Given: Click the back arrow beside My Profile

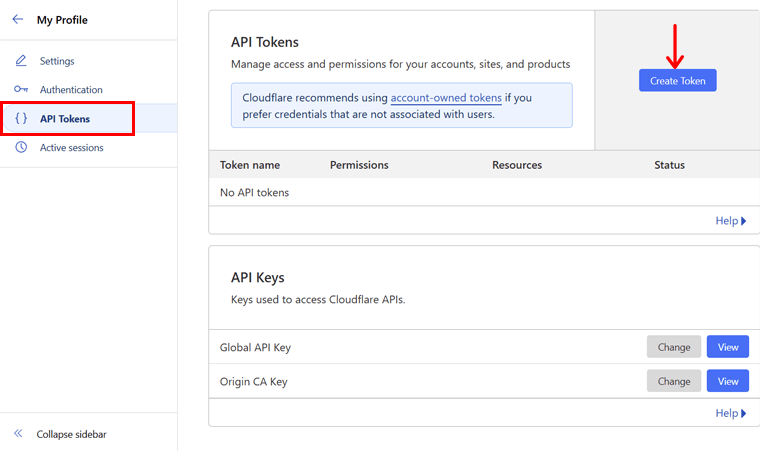Looking at the screenshot, I should pyautogui.click(x=18, y=19).
